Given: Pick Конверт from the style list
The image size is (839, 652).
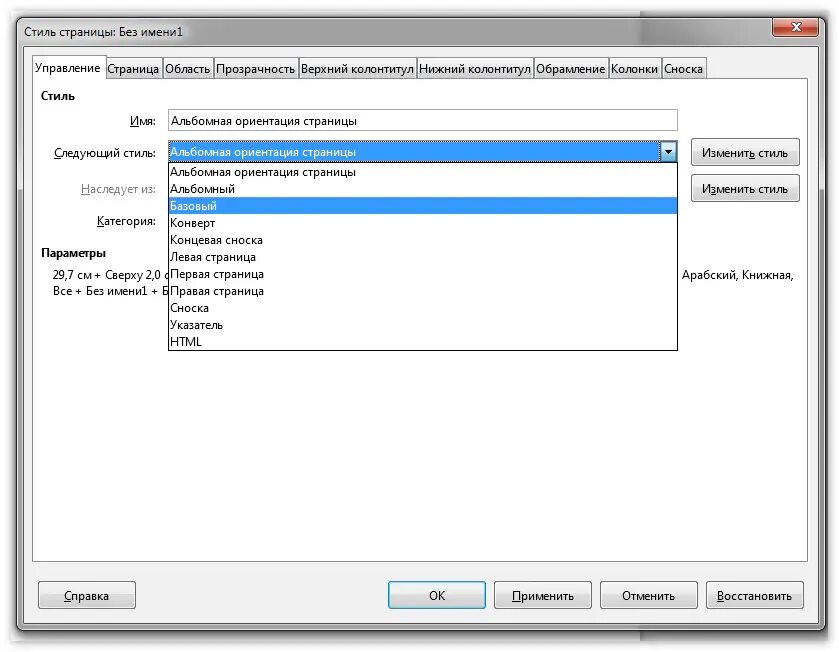Looking at the screenshot, I should pos(423,223).
